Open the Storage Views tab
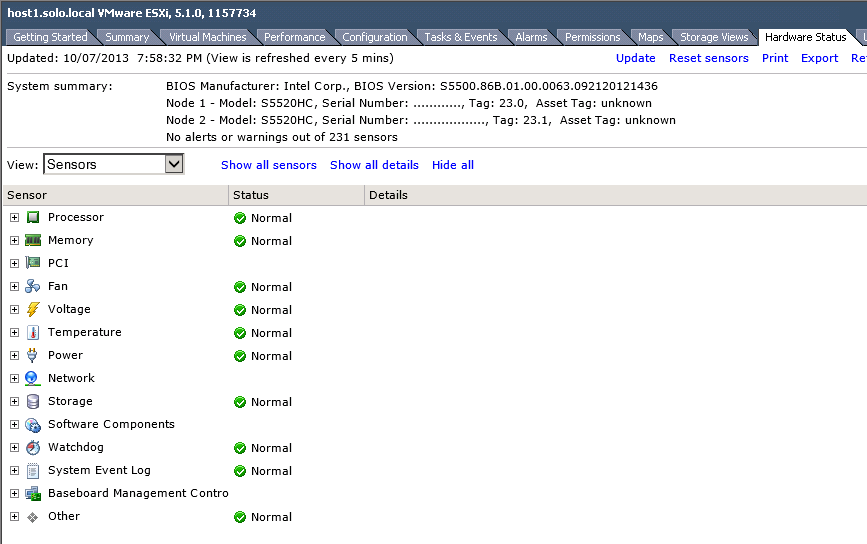This screenshot has width=867, height=544. coord(714,37)
